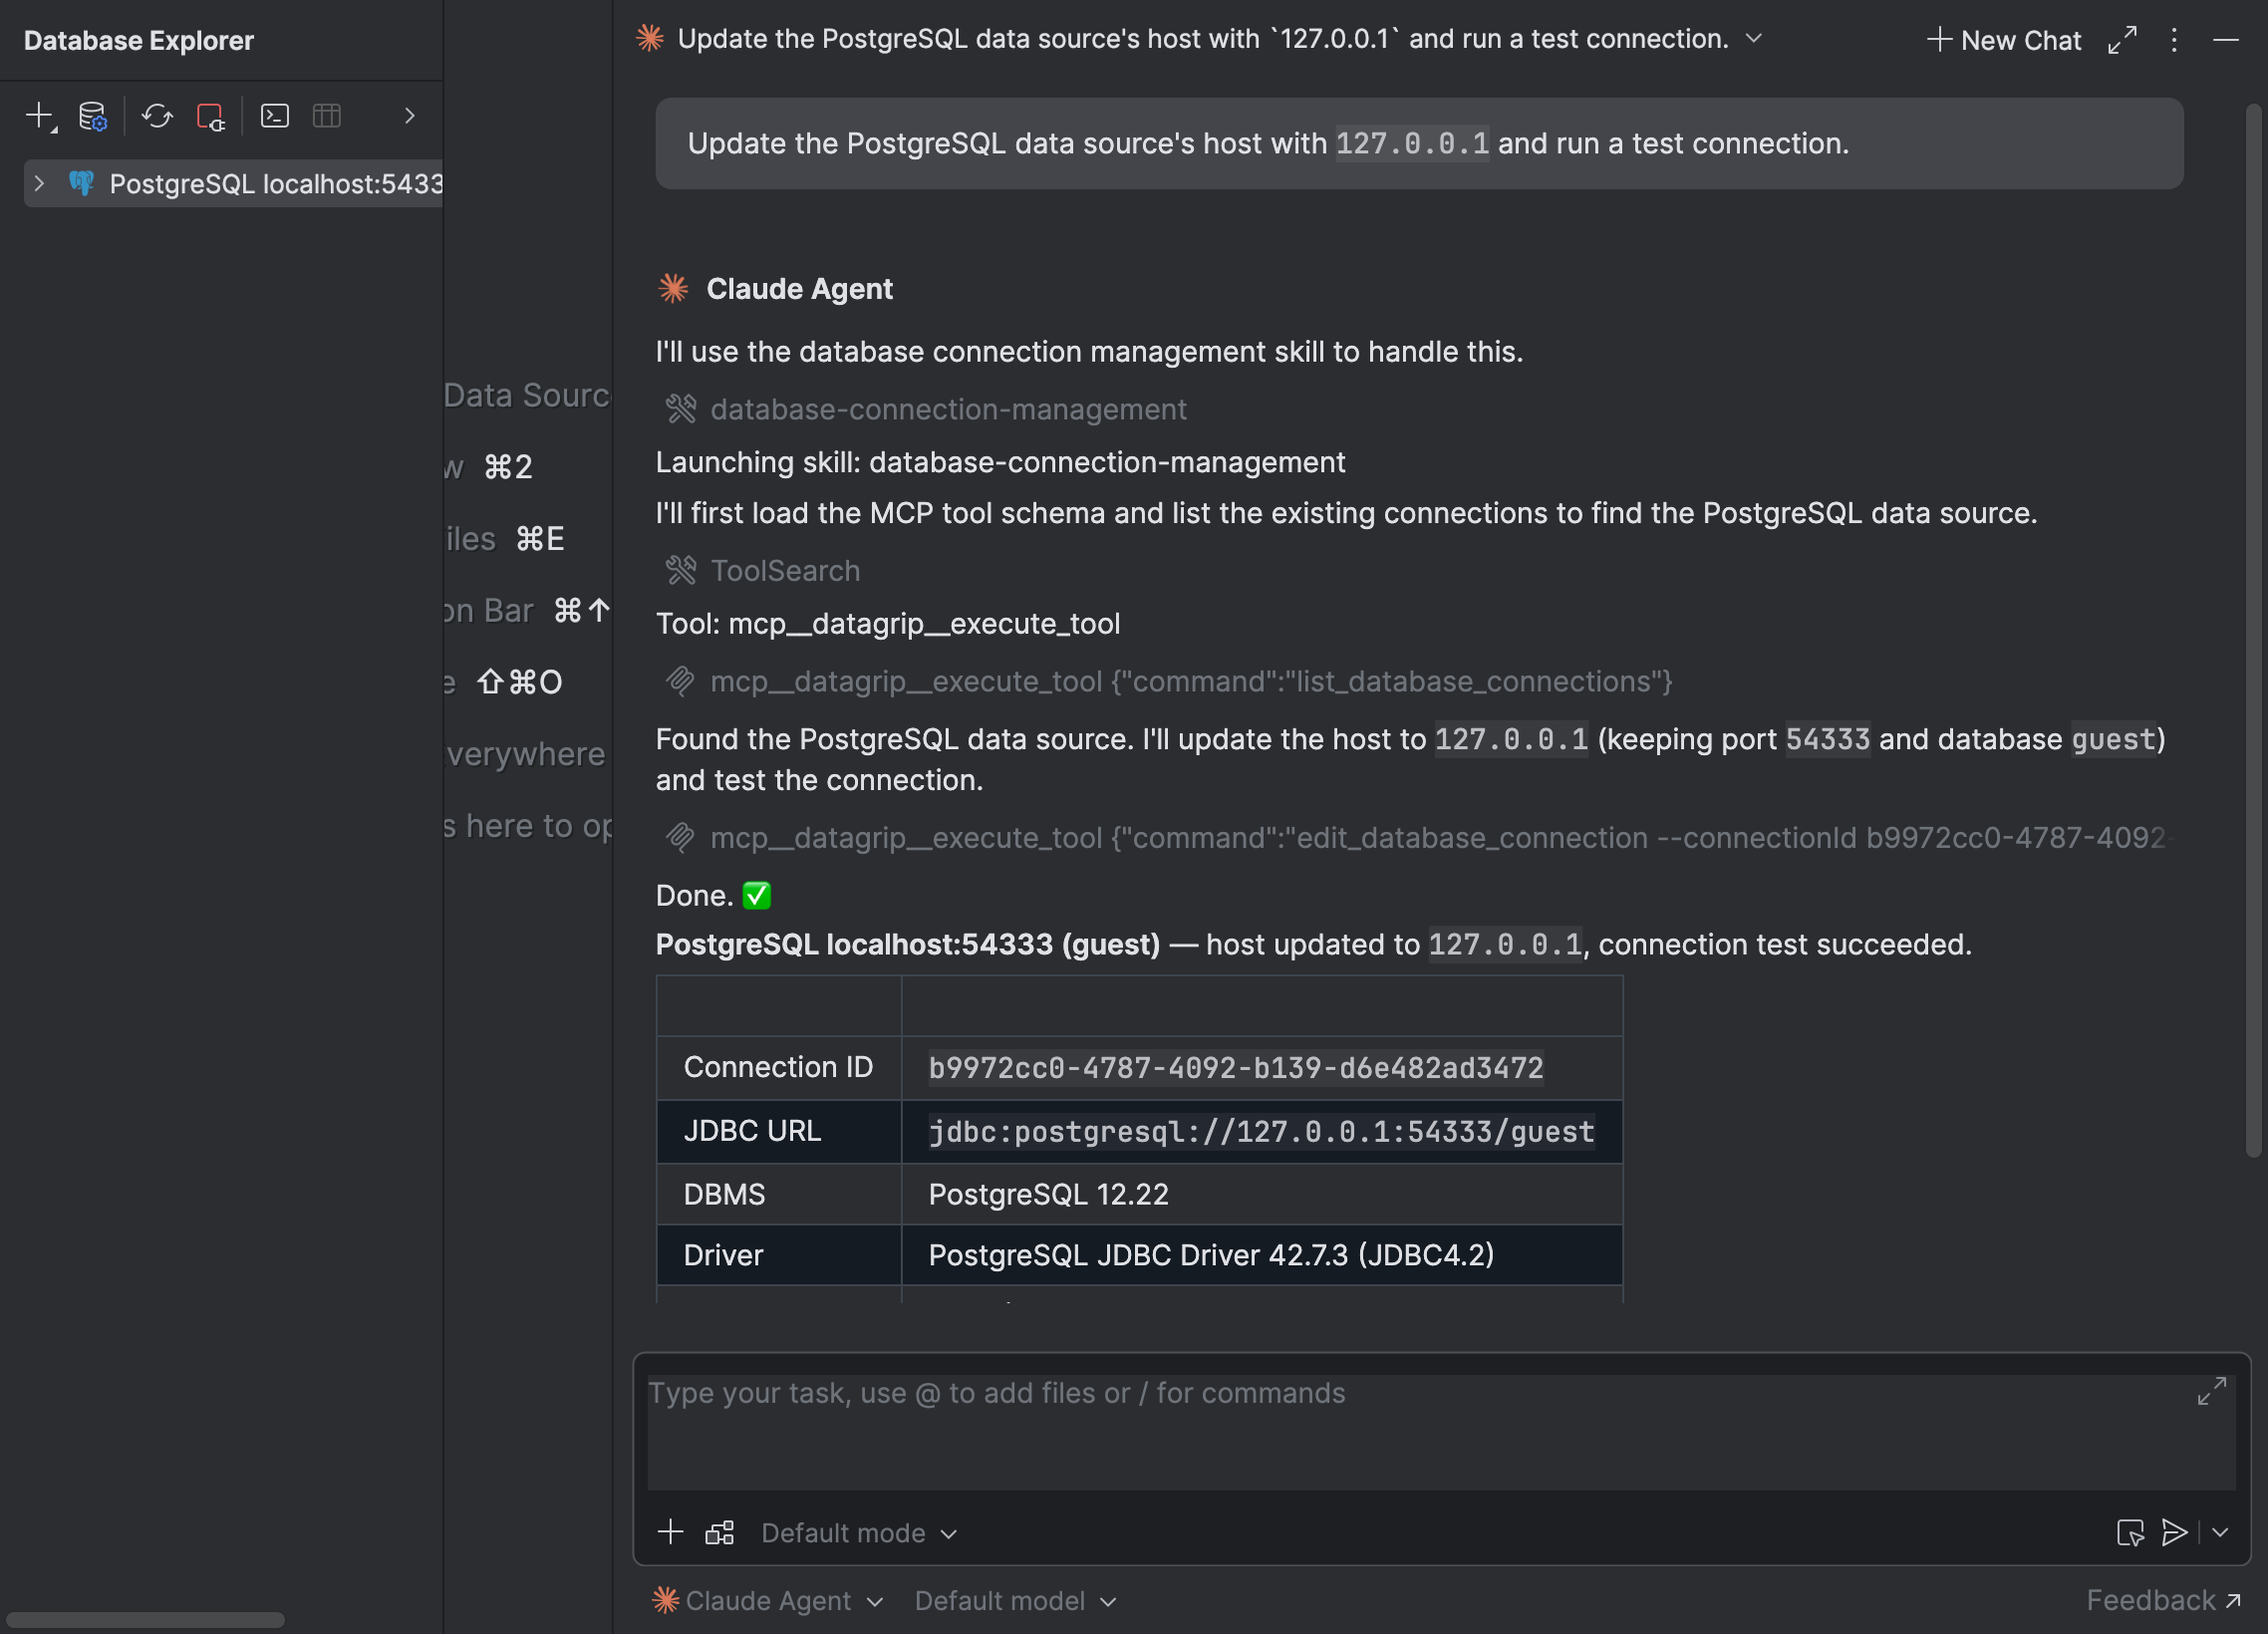The height and width of the screenshot is (1634, 2268).
Task: Open the chat options kebab menu
Action: pyautogui.click(x=2174, y=40)
